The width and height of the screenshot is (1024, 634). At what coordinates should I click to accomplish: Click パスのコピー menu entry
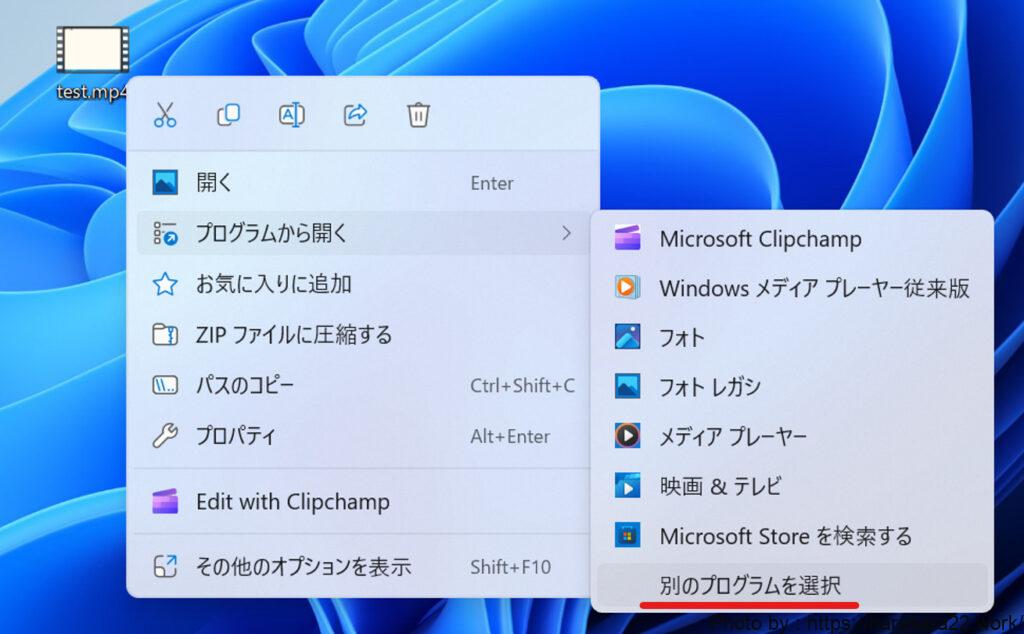[x=245, y=386]
